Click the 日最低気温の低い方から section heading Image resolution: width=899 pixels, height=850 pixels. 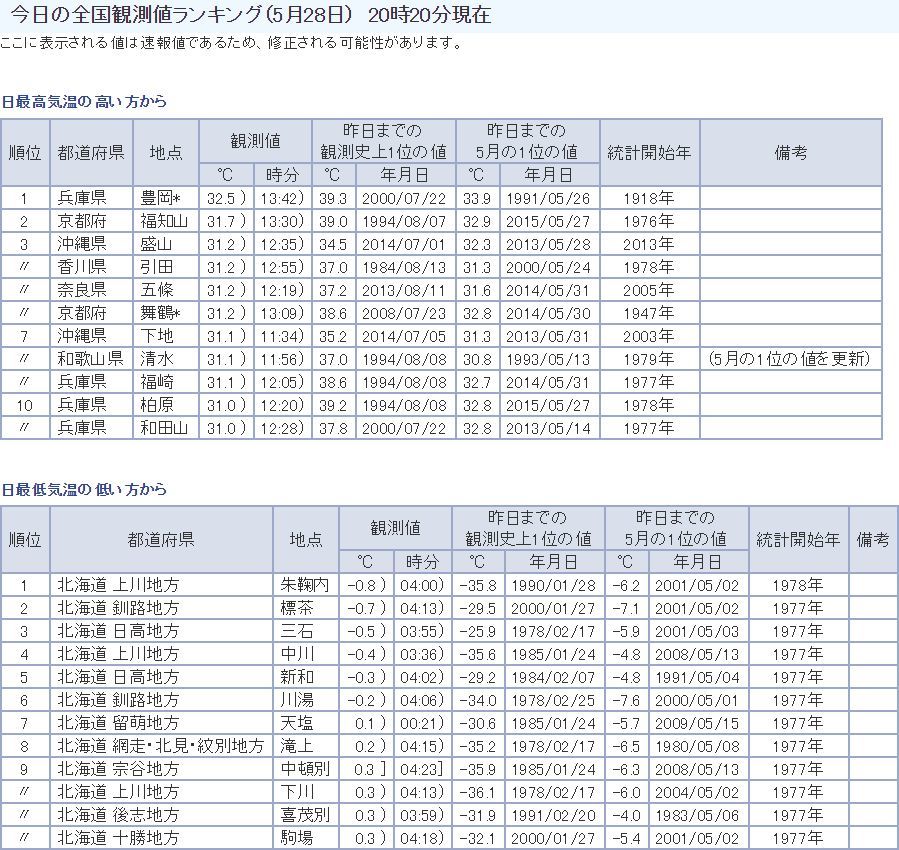click(x=84, y=489)
